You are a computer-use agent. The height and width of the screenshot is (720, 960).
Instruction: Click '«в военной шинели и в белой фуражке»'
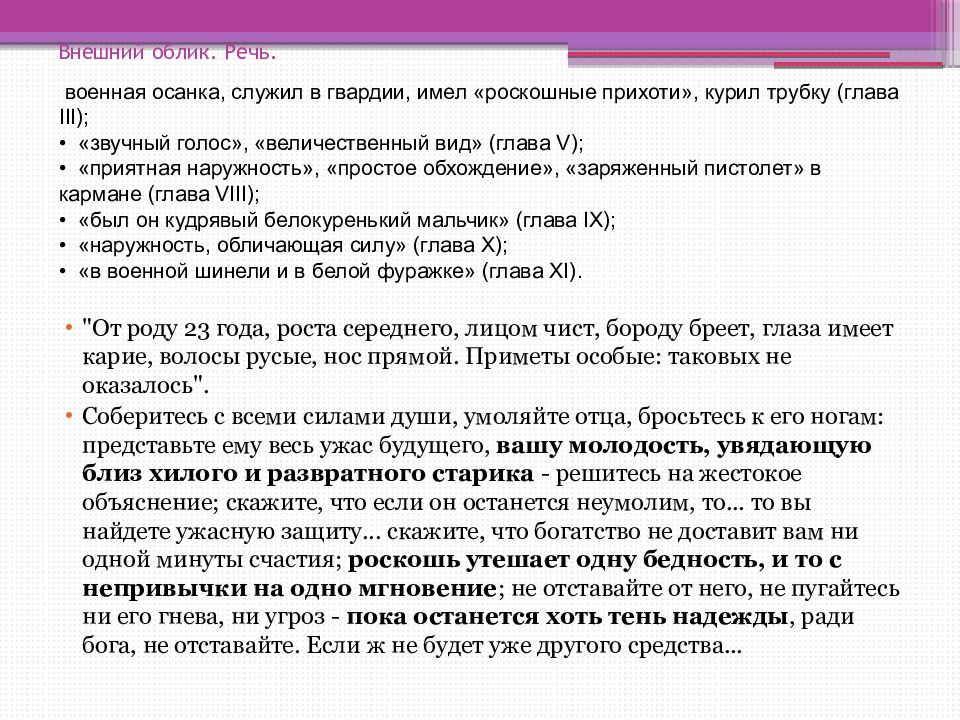pyautogui.click(x=277, y=271)
